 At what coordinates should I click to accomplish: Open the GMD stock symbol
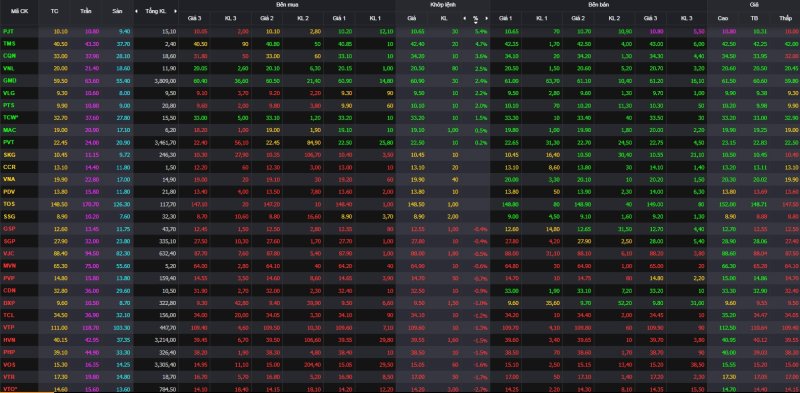click(8, 81)
